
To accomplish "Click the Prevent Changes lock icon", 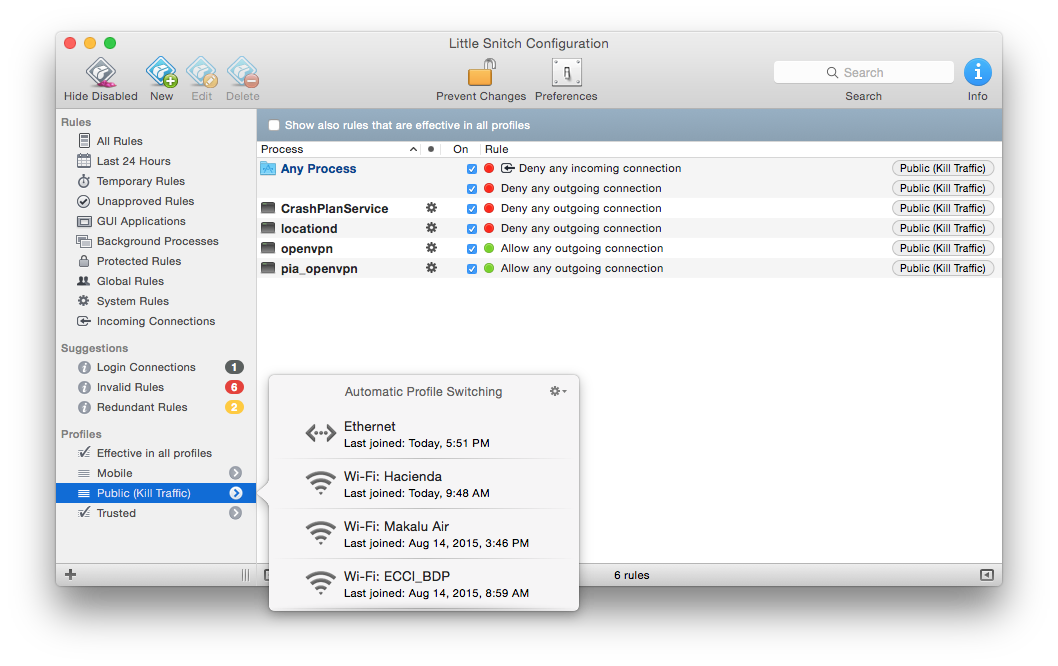I will (x=481, y=73).
